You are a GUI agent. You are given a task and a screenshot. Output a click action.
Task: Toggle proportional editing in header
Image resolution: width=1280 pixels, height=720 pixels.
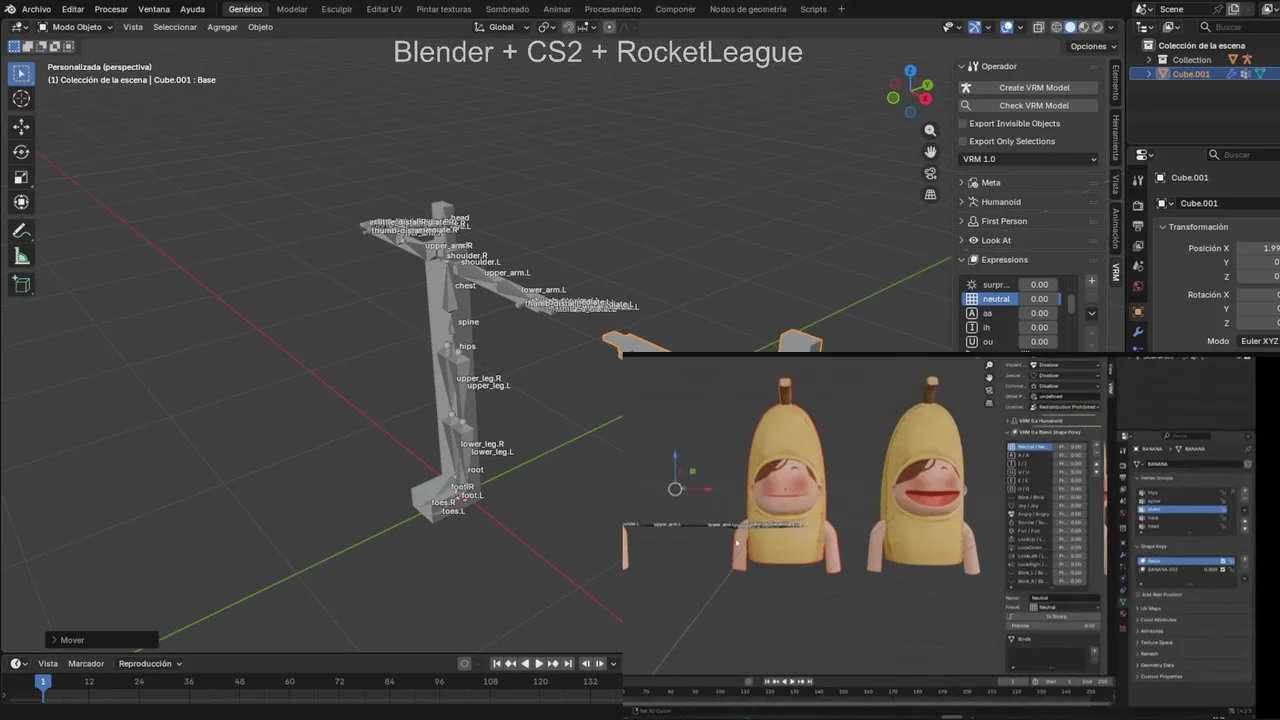coord(609,27)
